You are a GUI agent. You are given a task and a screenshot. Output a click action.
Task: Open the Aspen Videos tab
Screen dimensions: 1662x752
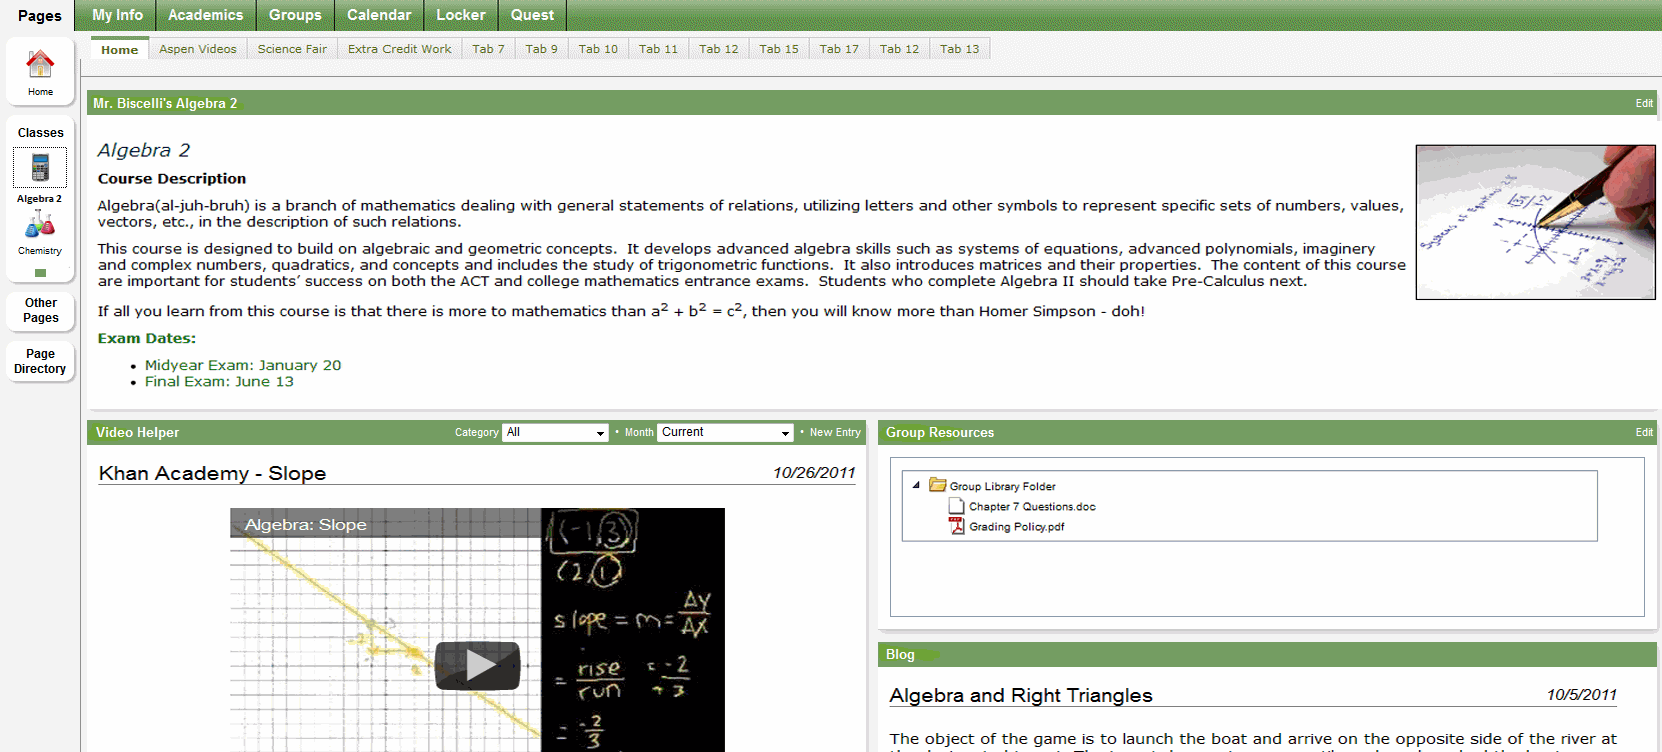click(x=198, y=49)
